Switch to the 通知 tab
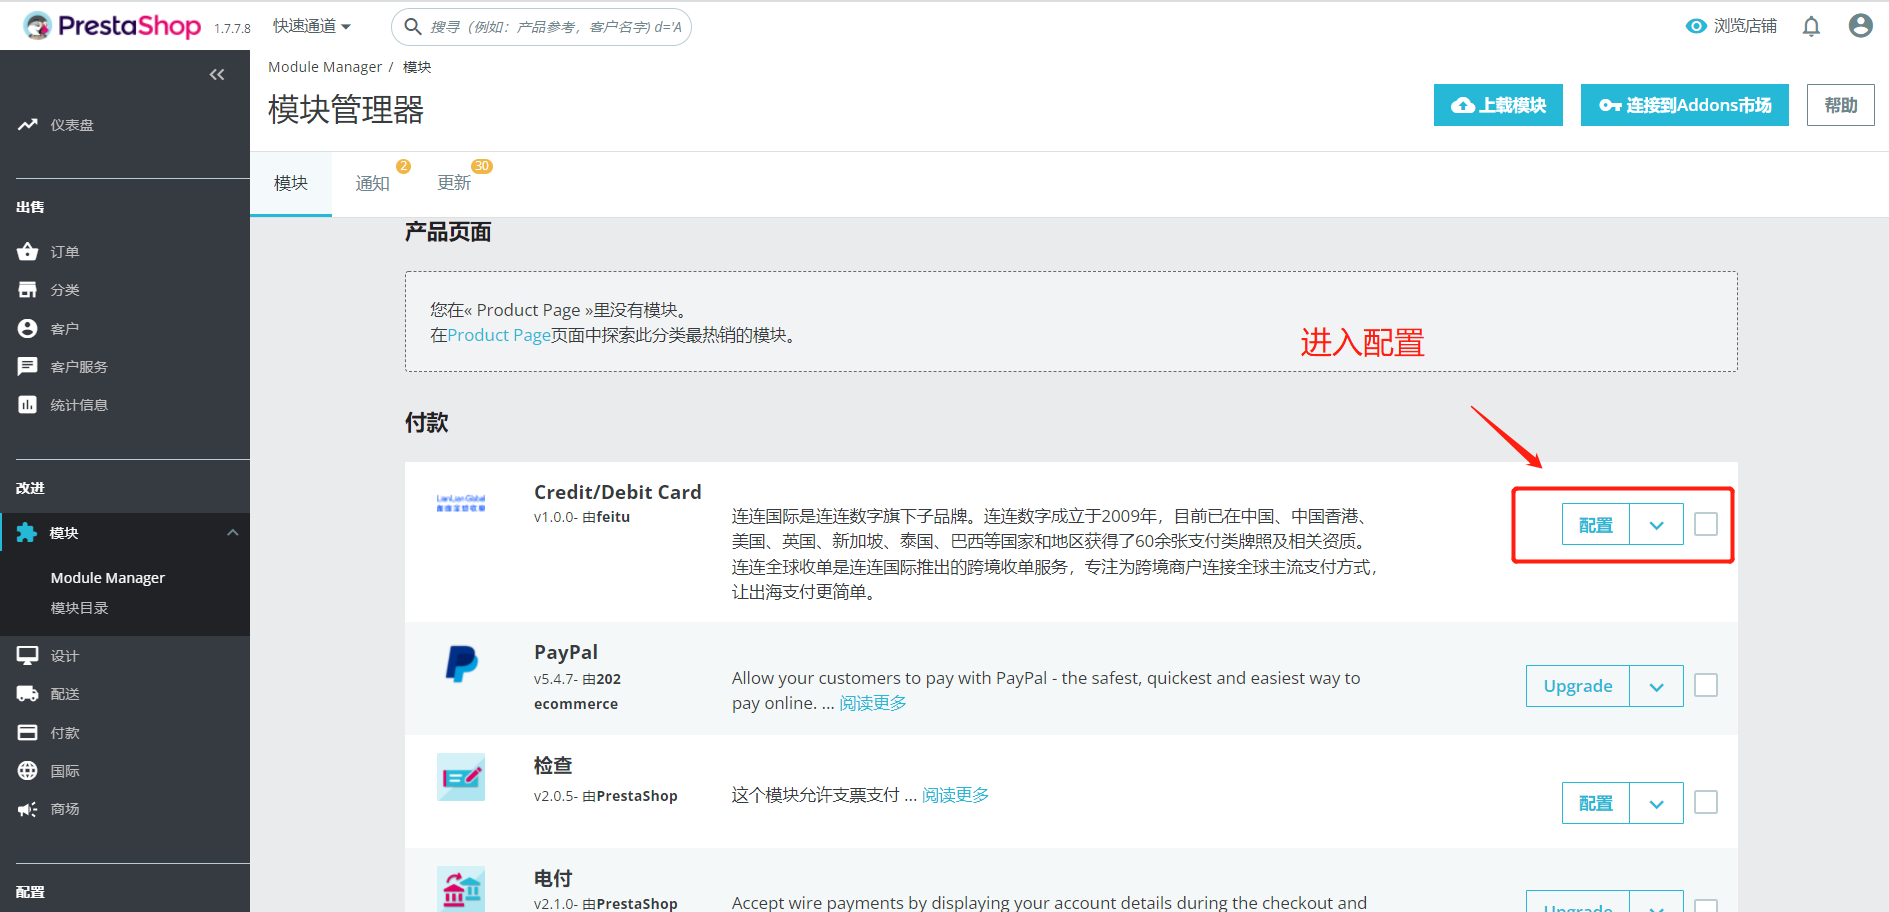 (x=373, y=184)
